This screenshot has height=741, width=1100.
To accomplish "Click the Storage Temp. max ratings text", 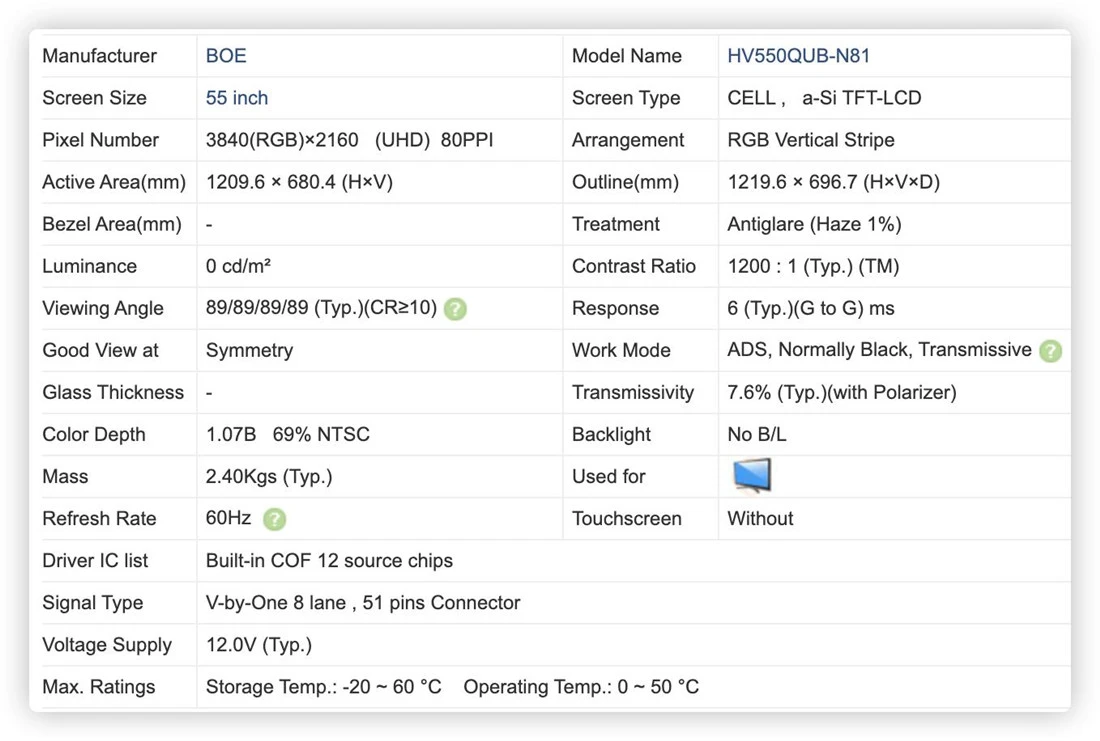I will point(323,687).
